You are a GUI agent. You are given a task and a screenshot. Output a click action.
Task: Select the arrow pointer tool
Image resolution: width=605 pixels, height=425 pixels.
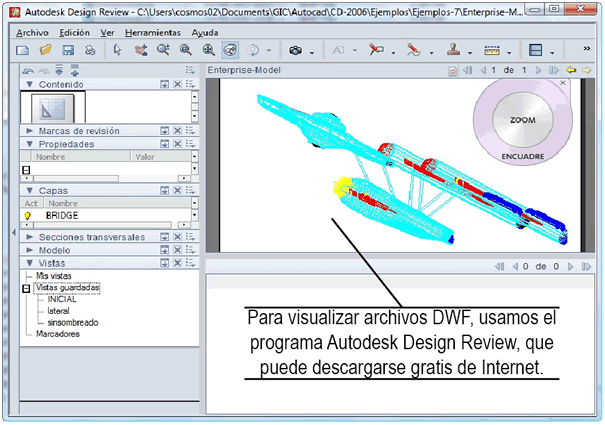coord(117,50)
